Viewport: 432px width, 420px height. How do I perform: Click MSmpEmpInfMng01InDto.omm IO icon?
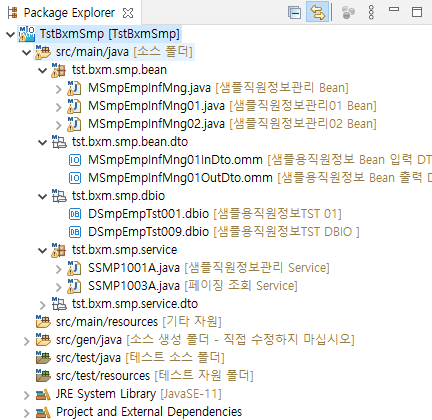click(75, 160)
